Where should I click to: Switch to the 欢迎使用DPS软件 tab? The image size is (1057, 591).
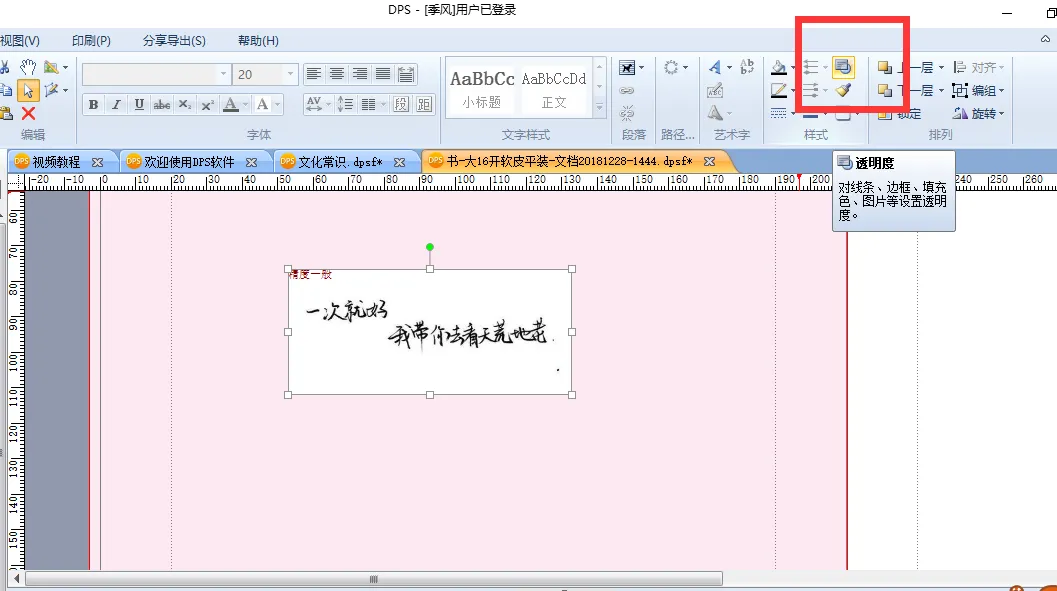click(189, 162)
